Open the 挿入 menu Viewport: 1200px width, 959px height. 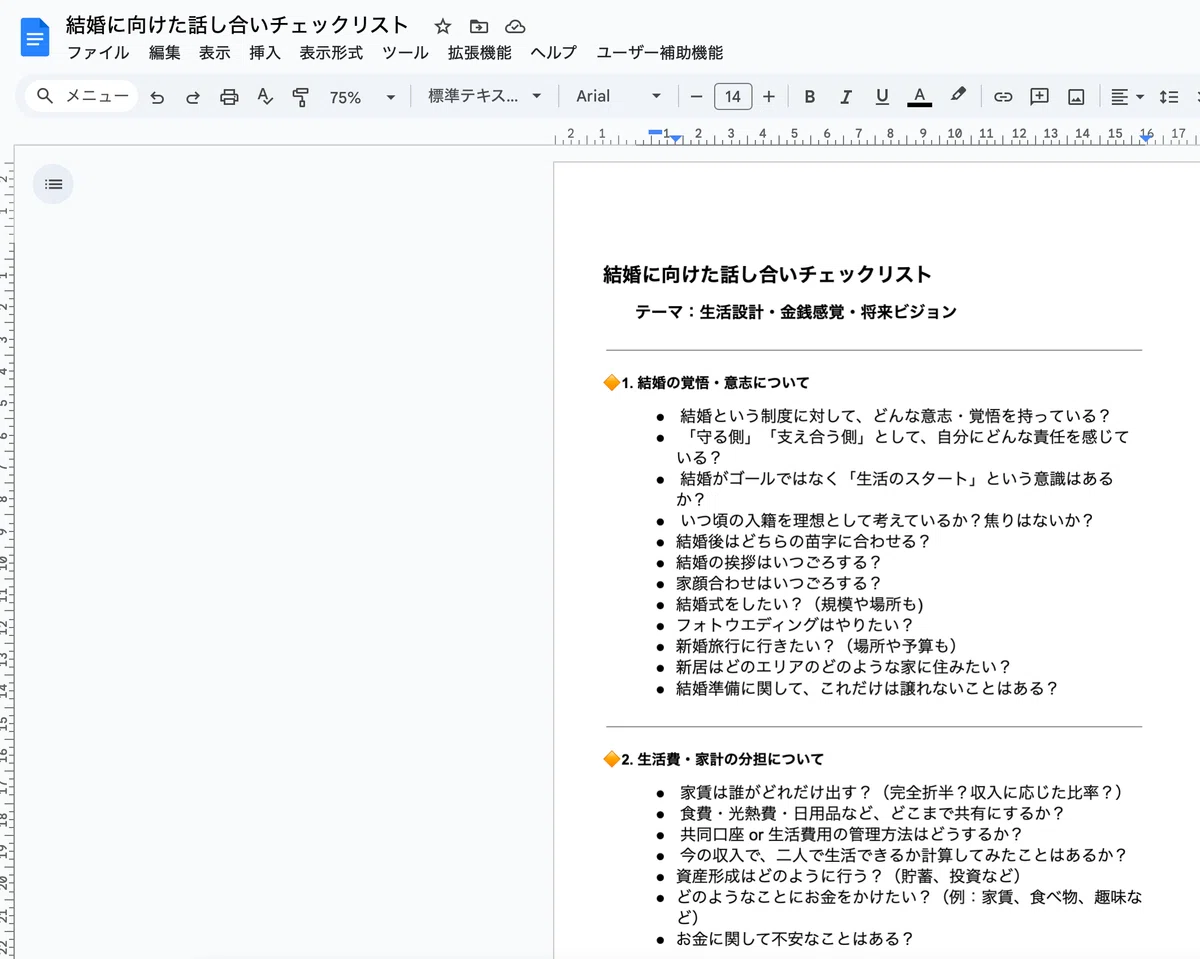265,53
